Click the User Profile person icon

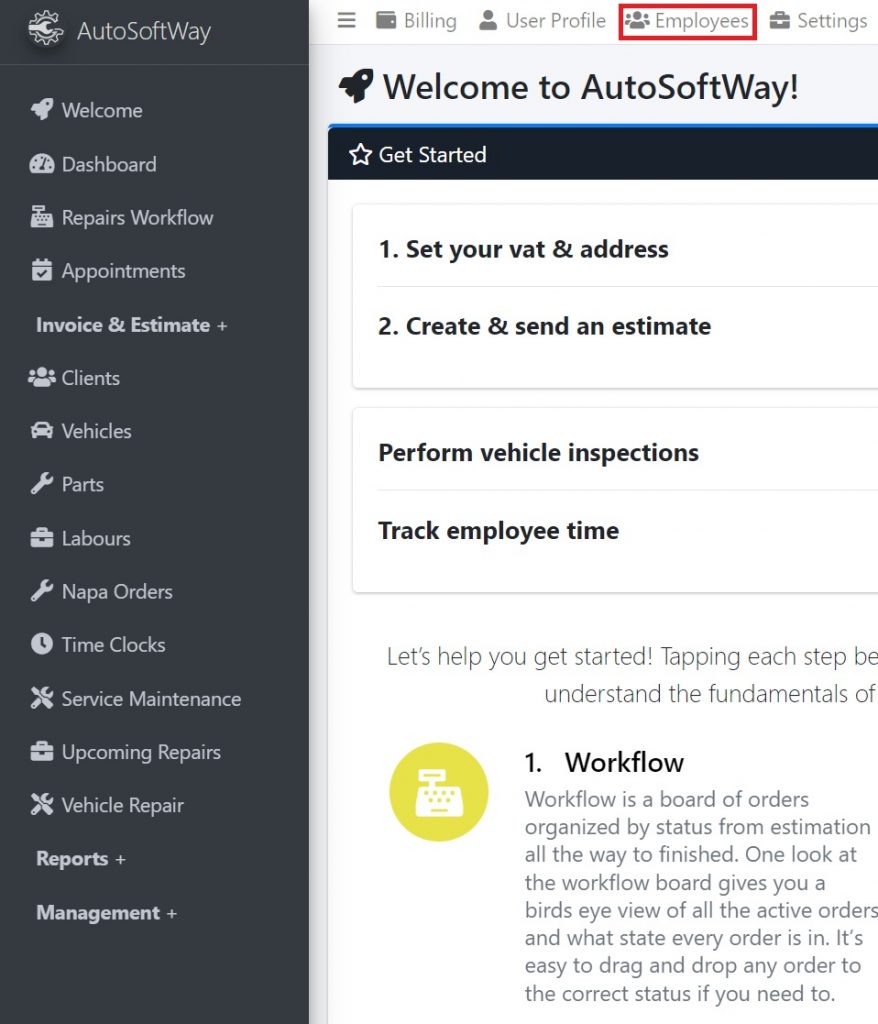pos(488,20)
